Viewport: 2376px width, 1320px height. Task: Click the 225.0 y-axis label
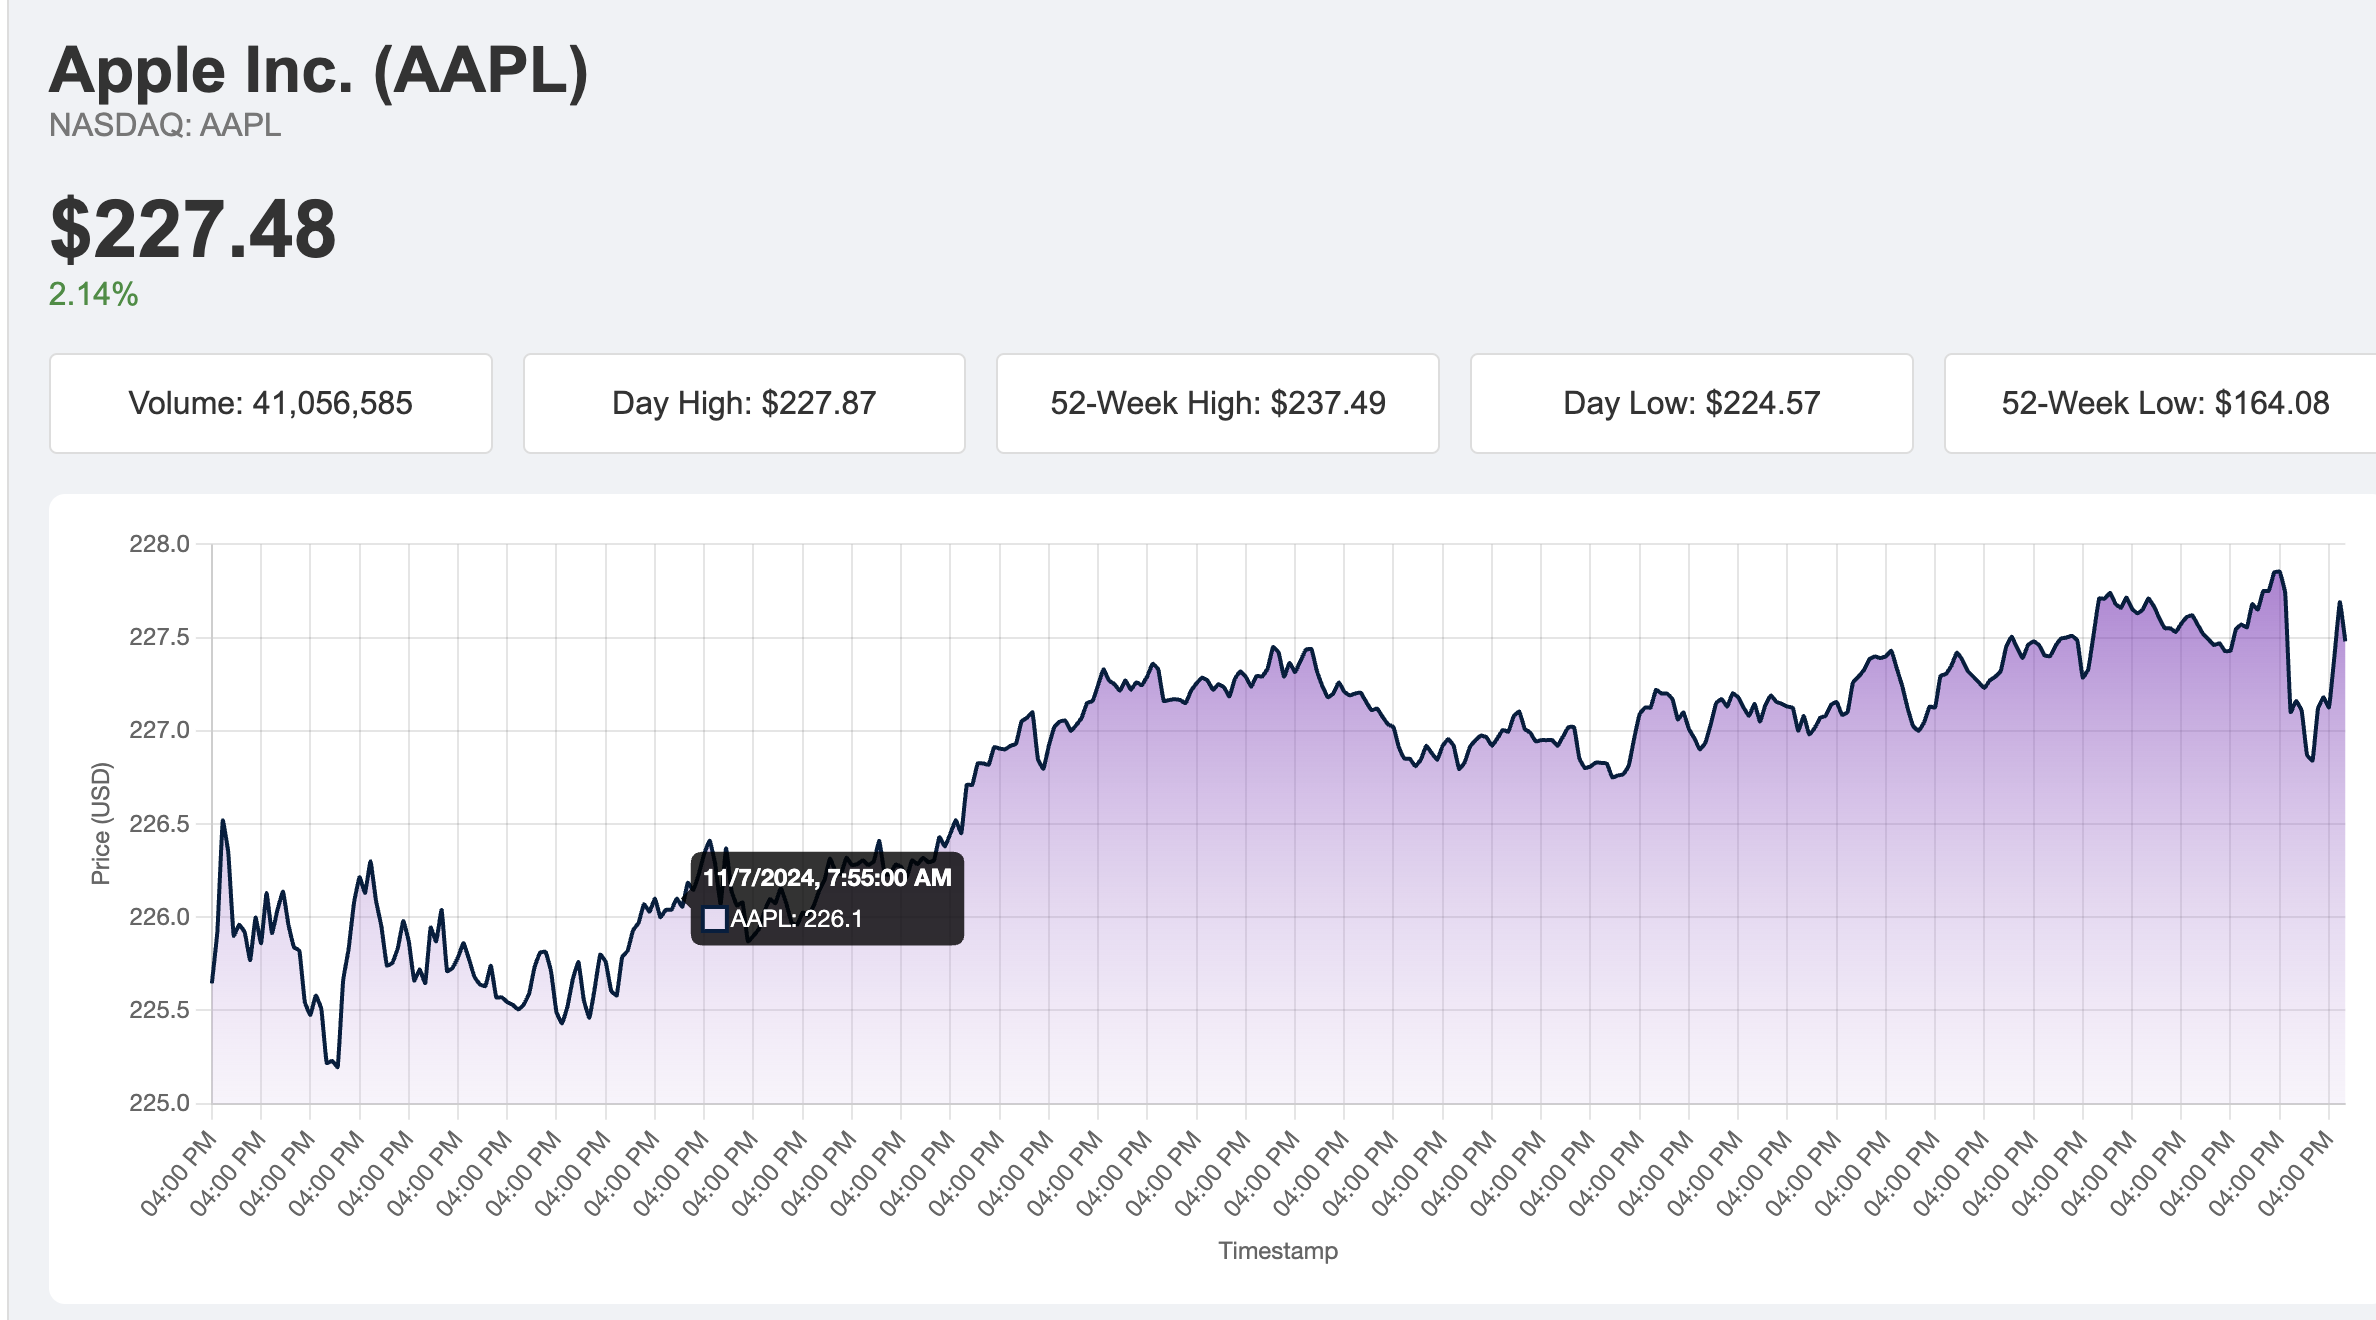[x=159, y=1103]
